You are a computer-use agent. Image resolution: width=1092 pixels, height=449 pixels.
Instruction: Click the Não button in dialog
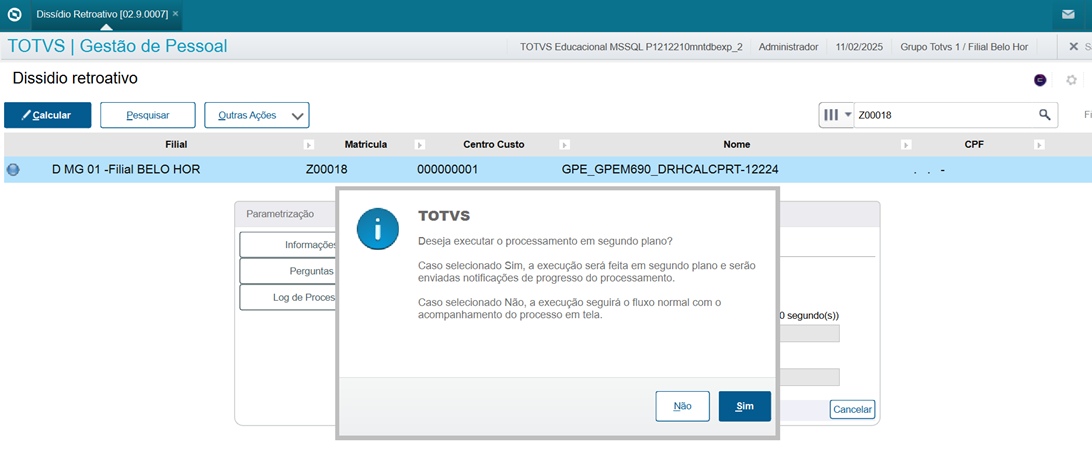click(x=682, y=406)
